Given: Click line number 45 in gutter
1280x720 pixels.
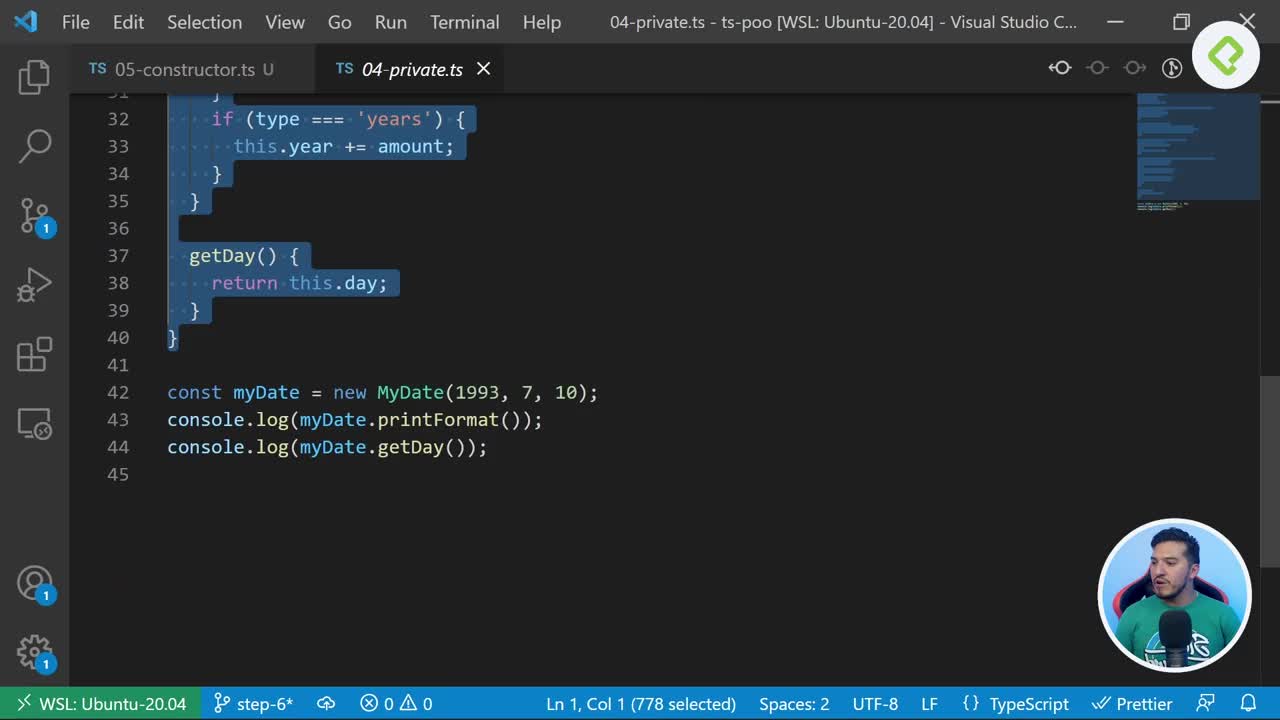Looking at the screenshot, I should coord(118,474).
